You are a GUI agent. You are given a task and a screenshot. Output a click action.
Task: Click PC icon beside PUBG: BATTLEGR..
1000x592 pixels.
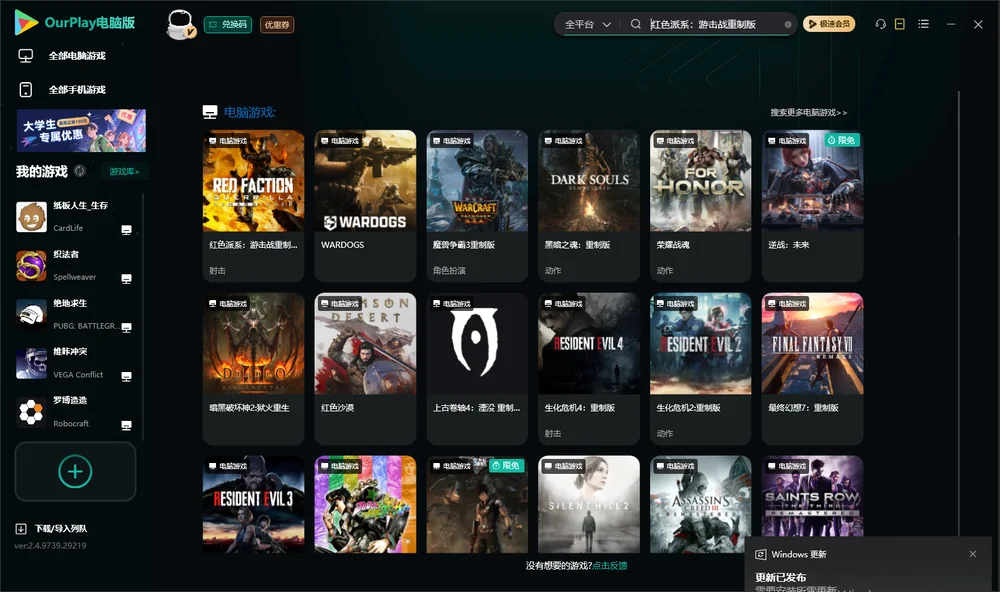coord(126,328)
